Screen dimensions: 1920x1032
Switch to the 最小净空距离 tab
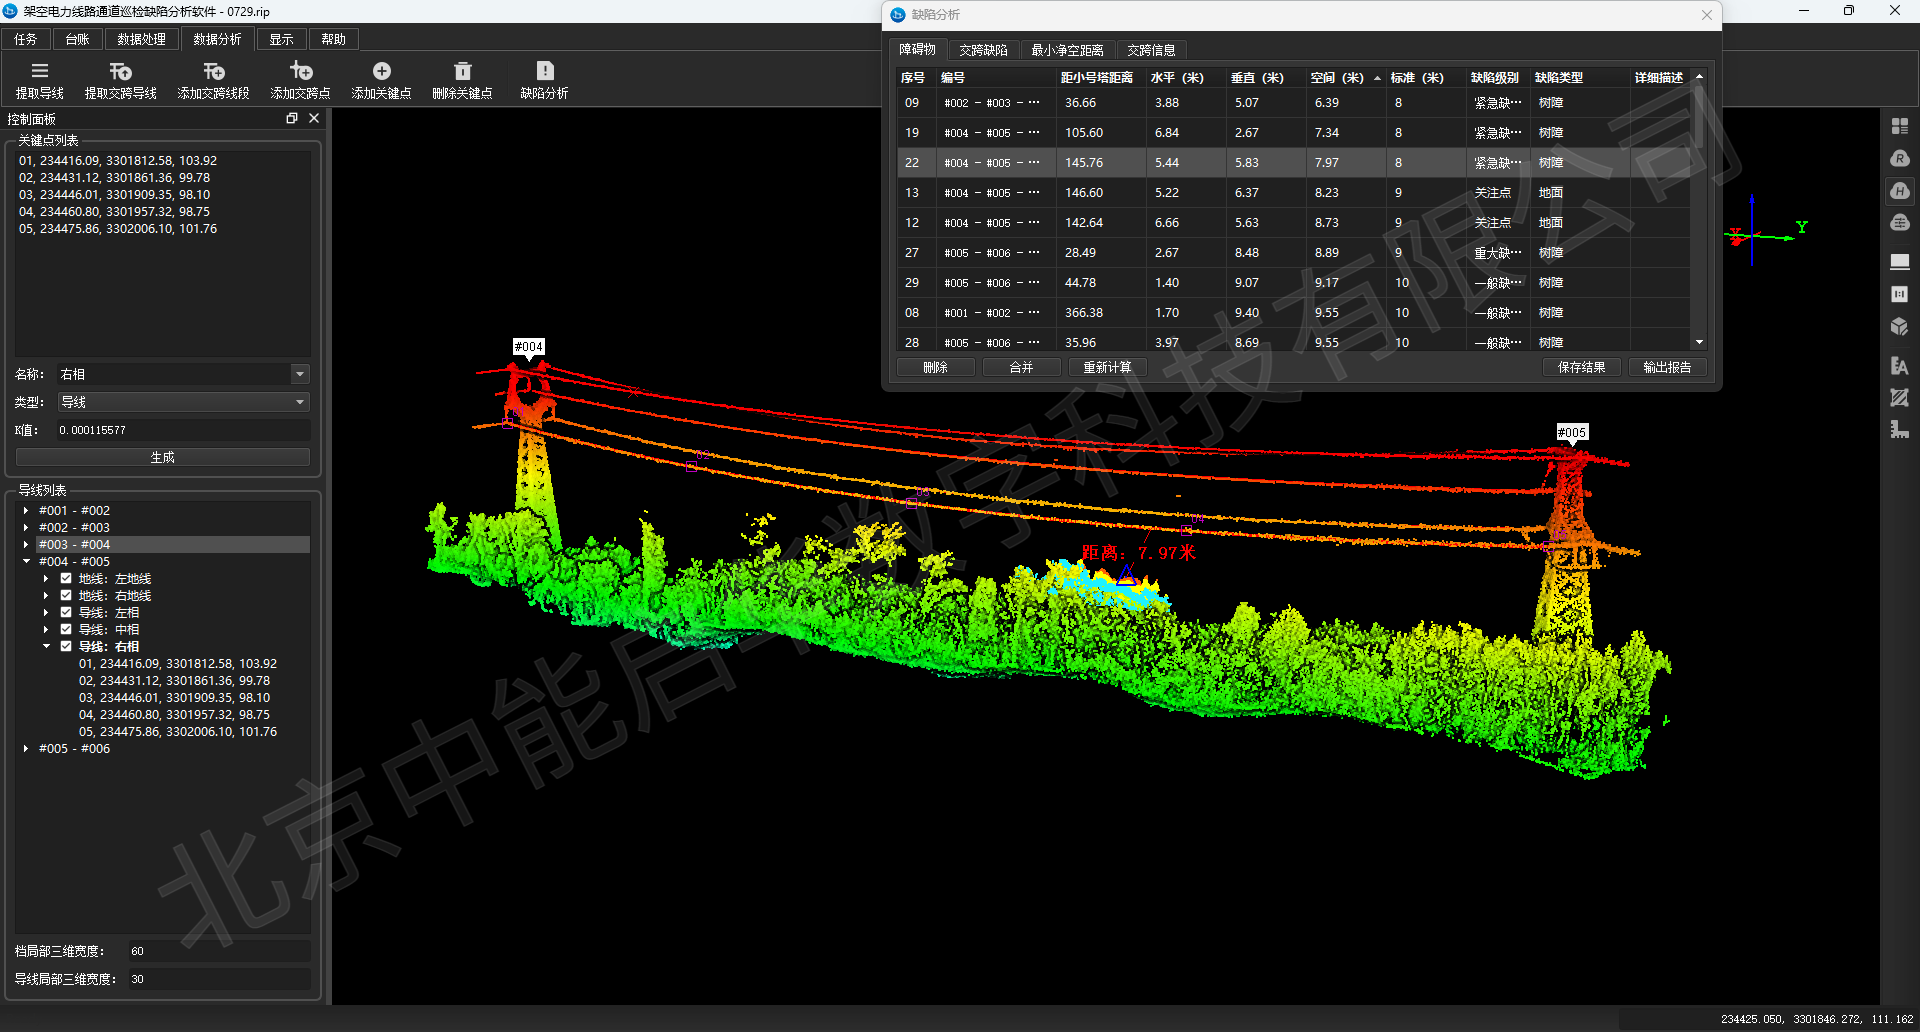[x=1067, y=50]
